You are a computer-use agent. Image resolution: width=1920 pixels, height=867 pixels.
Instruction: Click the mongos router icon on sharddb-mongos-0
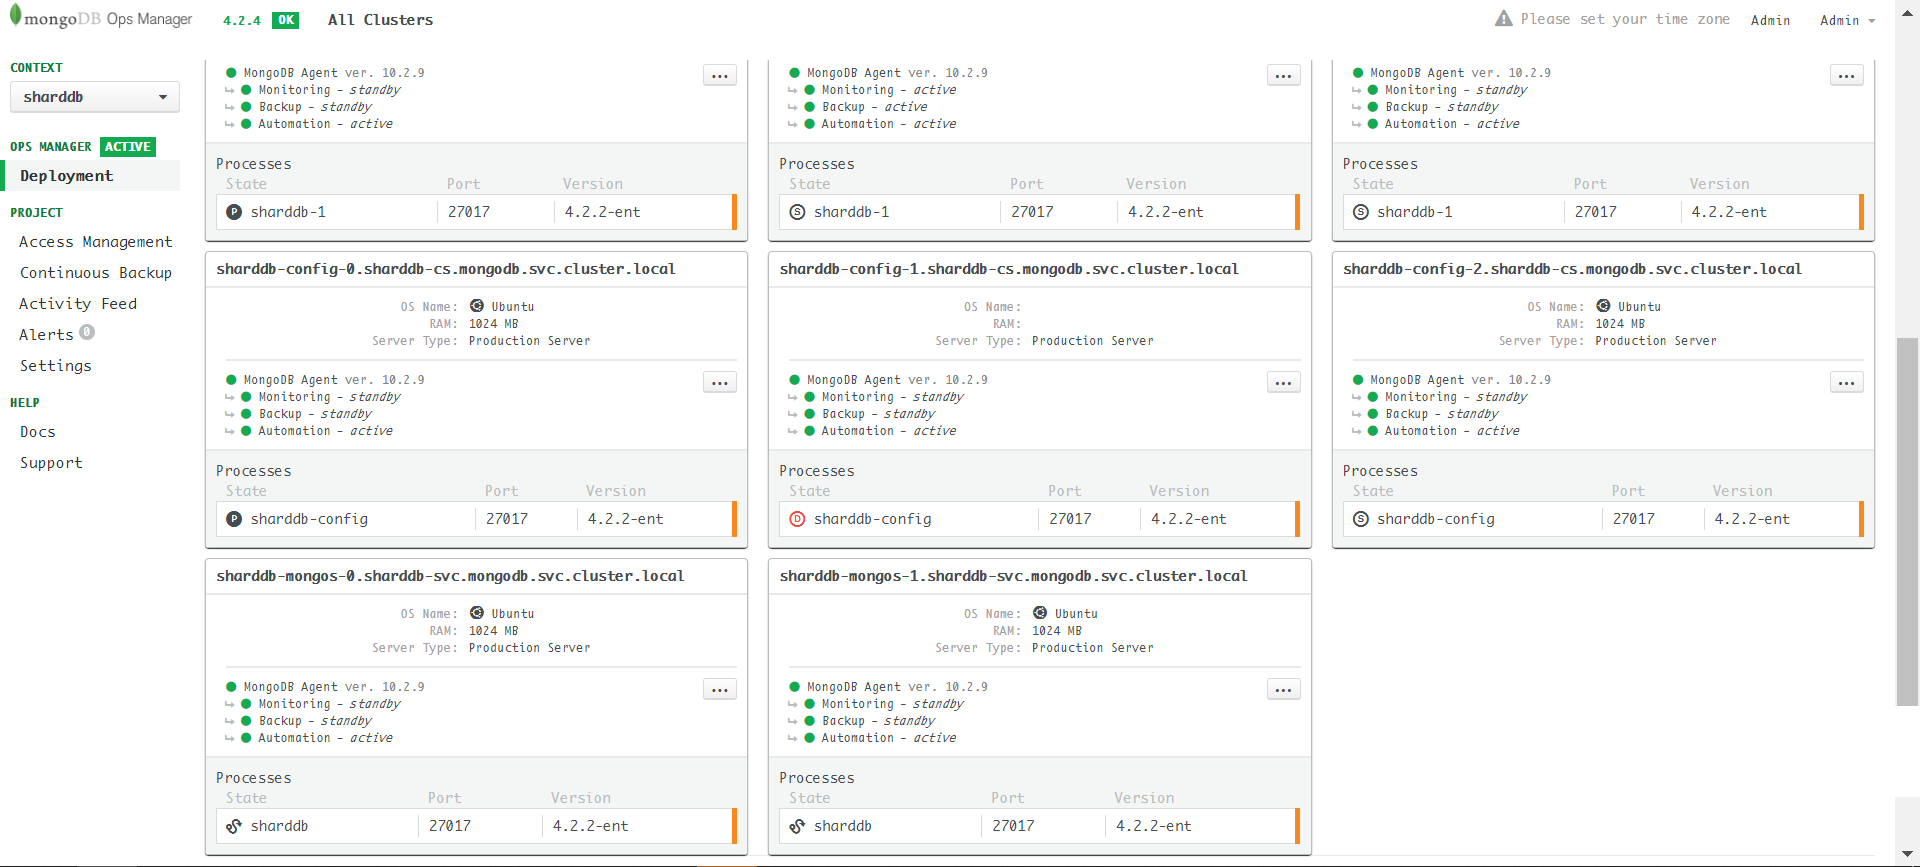pos(234,826)
